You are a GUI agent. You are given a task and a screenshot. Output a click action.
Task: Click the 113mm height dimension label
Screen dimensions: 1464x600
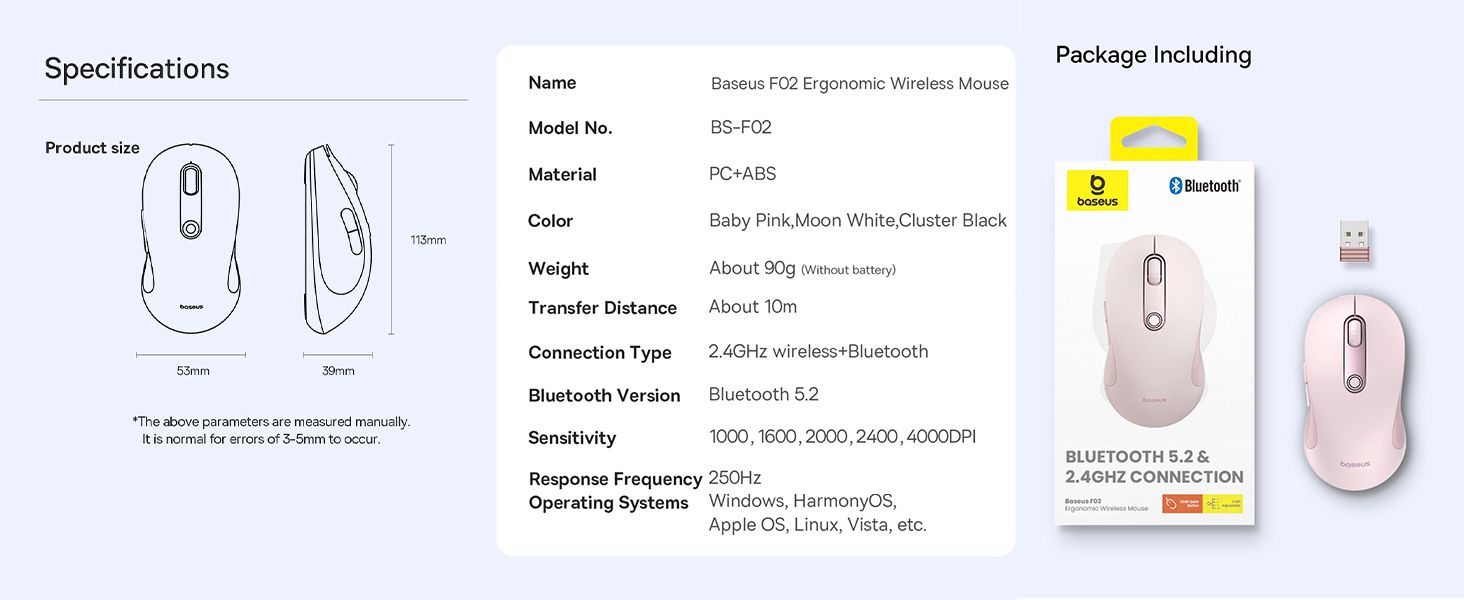coord(428,240)
